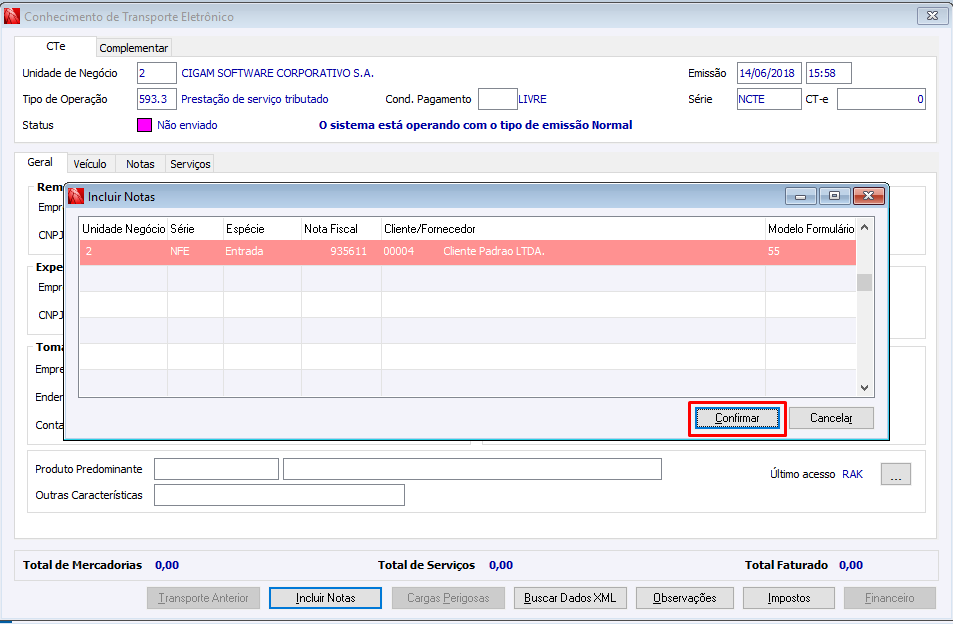
Task: Click the magenta Status color indicator
Action: (144, 125)
